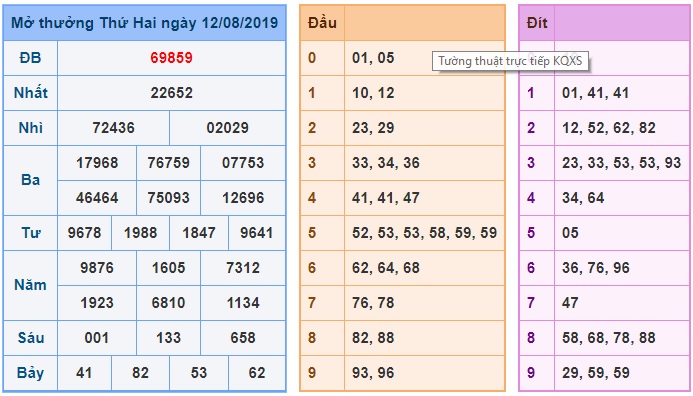Click the 'Nhất' row label
The image size is (693, 396).
pyautogui.click(x=30, y=93)
